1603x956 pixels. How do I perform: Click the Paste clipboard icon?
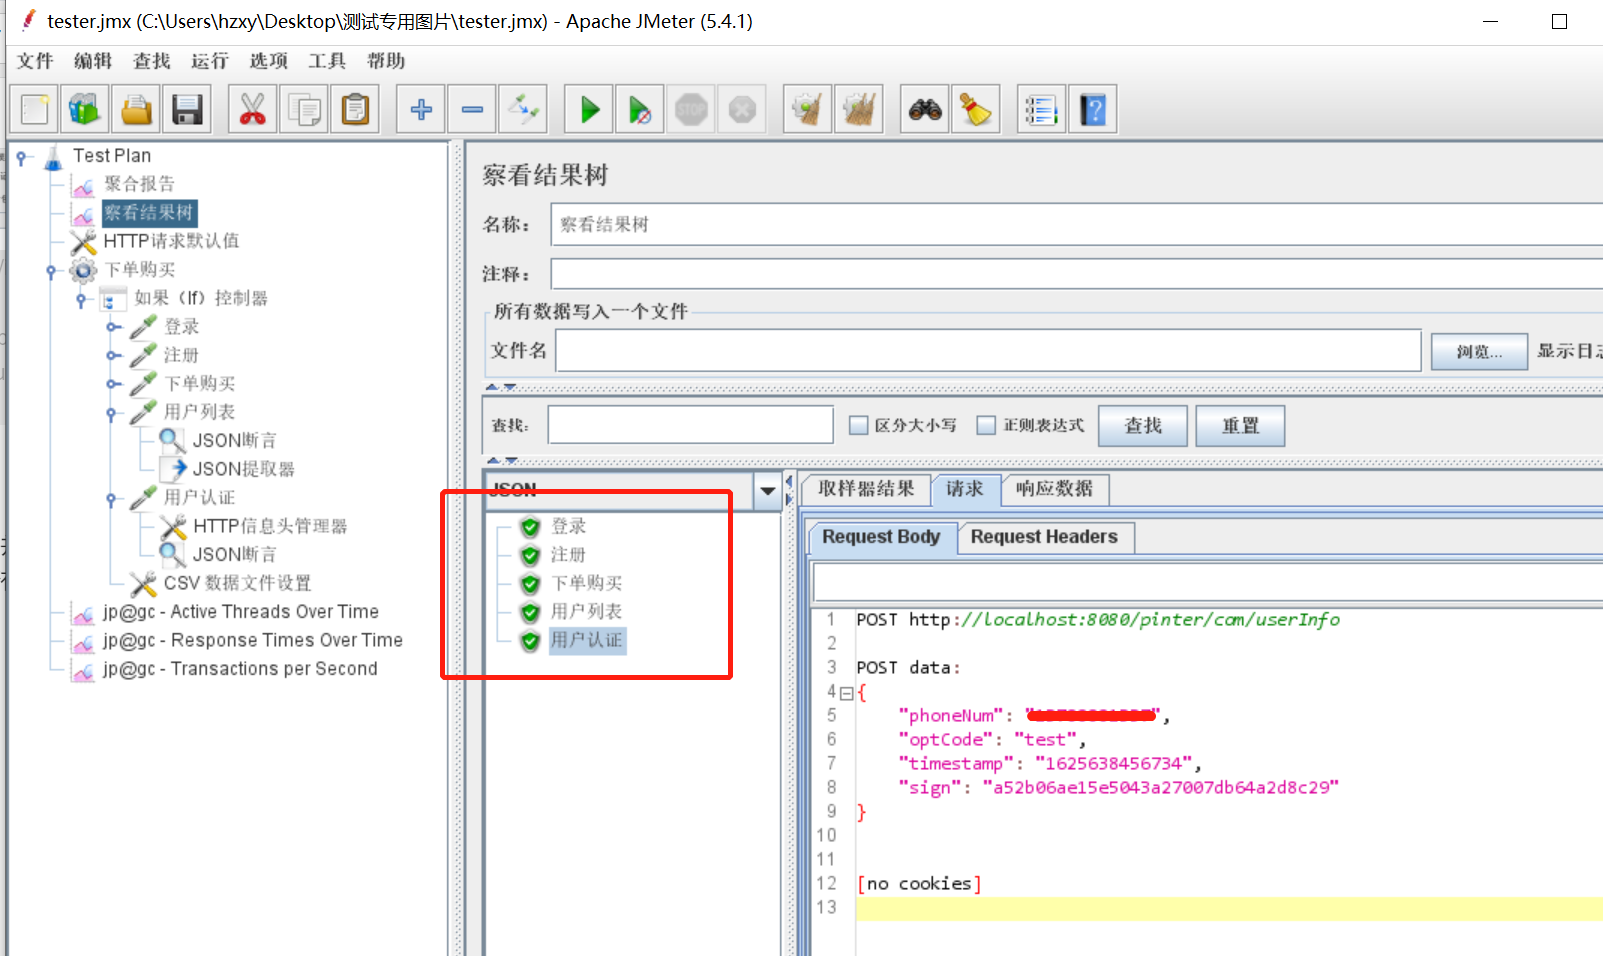point(355,109)
